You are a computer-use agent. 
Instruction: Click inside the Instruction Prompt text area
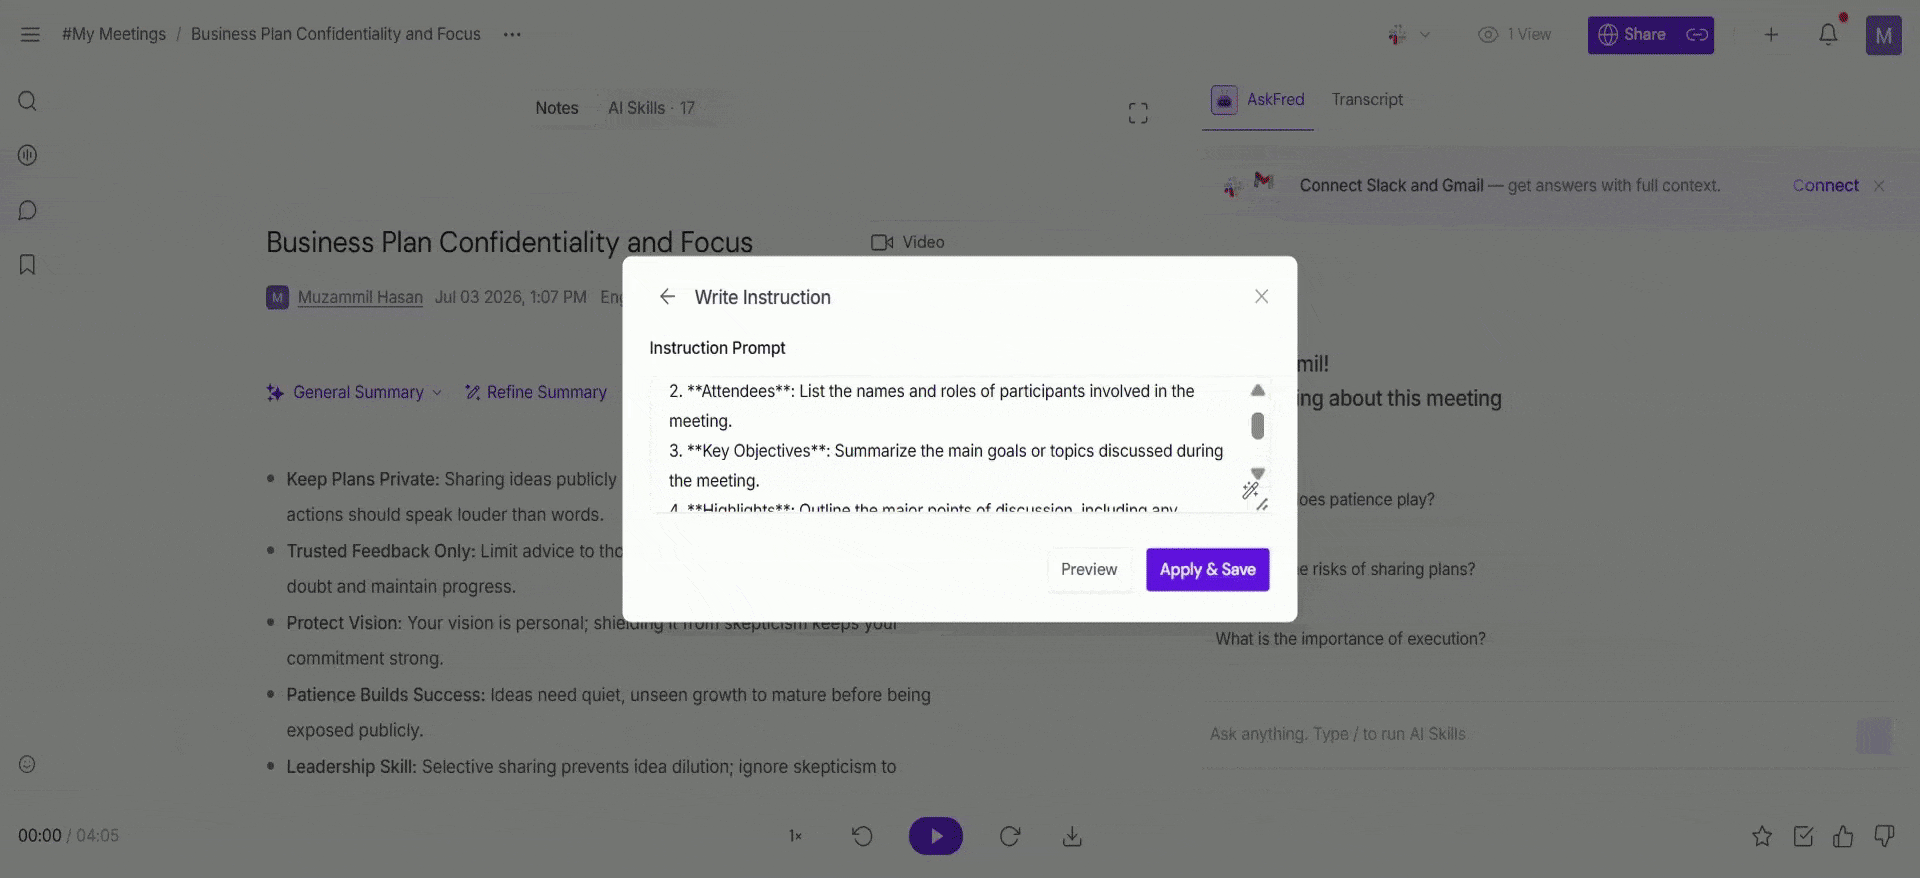click(x=950, y=445)
